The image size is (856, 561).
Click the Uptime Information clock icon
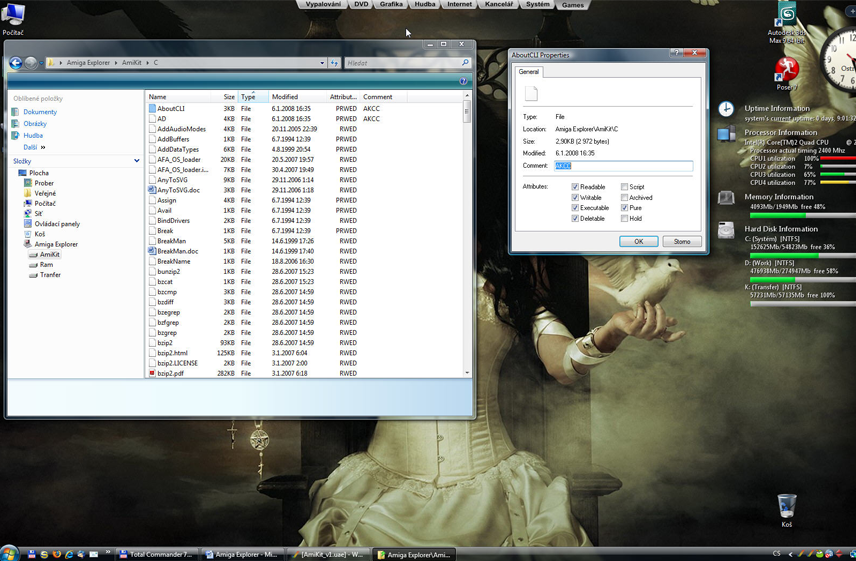726,109
